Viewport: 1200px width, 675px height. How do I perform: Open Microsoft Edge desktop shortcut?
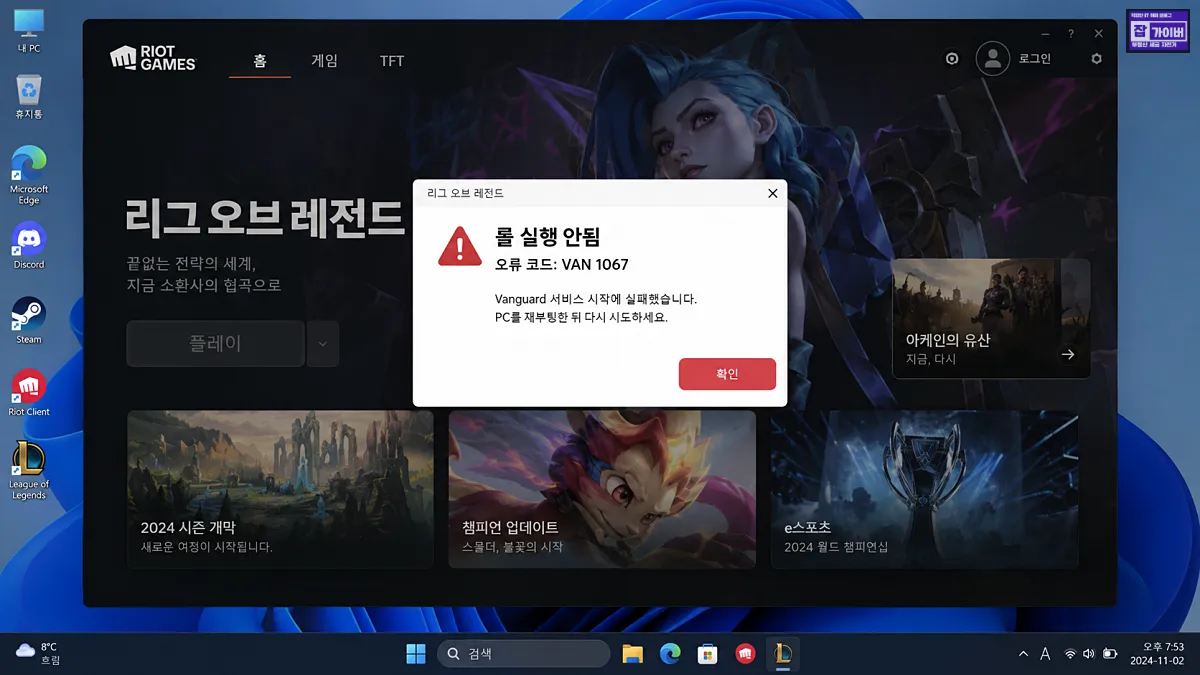(x=29, y=175)
